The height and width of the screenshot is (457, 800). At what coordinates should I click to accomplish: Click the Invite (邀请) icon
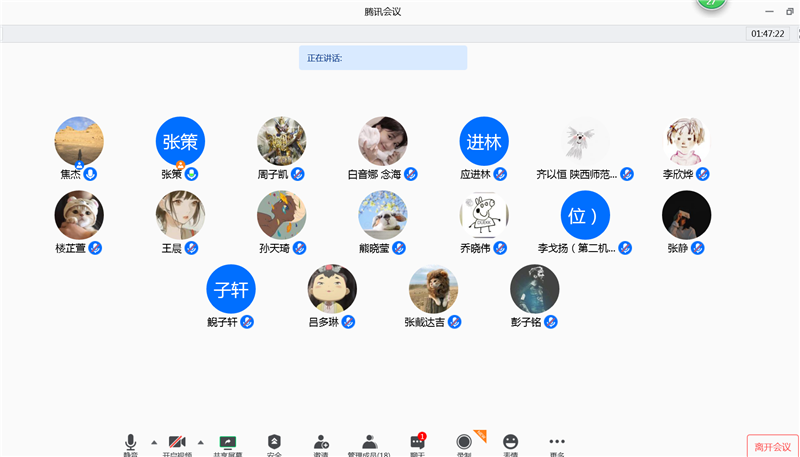[321, 443]
